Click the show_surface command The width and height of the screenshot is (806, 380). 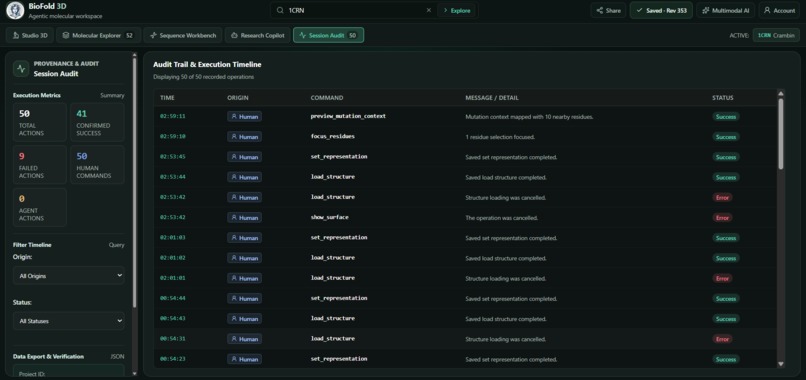tap(329, 217)
